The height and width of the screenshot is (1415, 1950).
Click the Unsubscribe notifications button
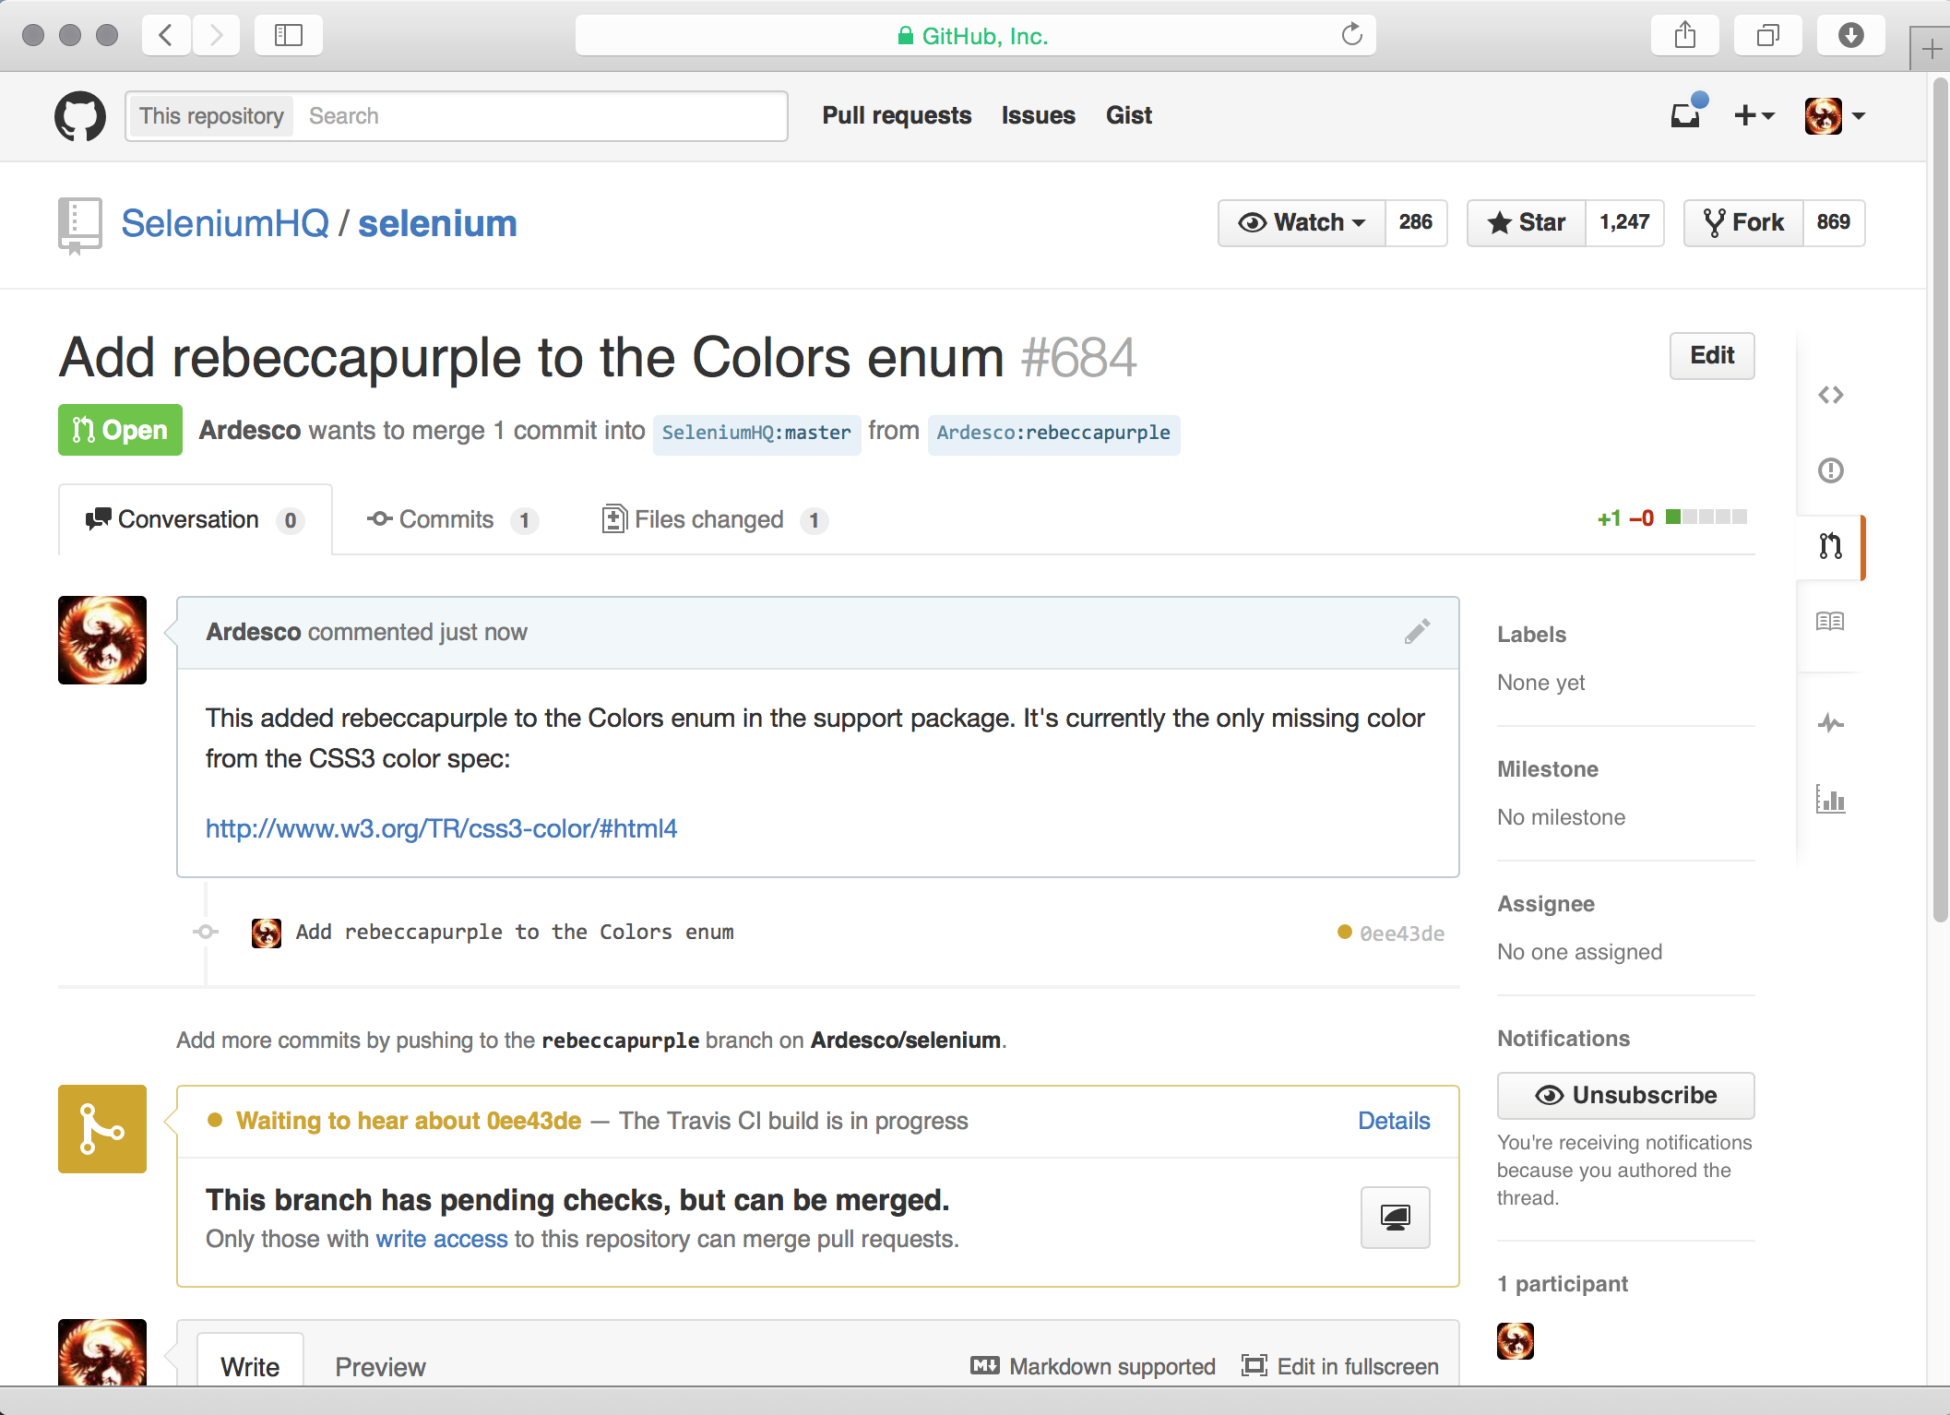[x=1625, y=1096]
